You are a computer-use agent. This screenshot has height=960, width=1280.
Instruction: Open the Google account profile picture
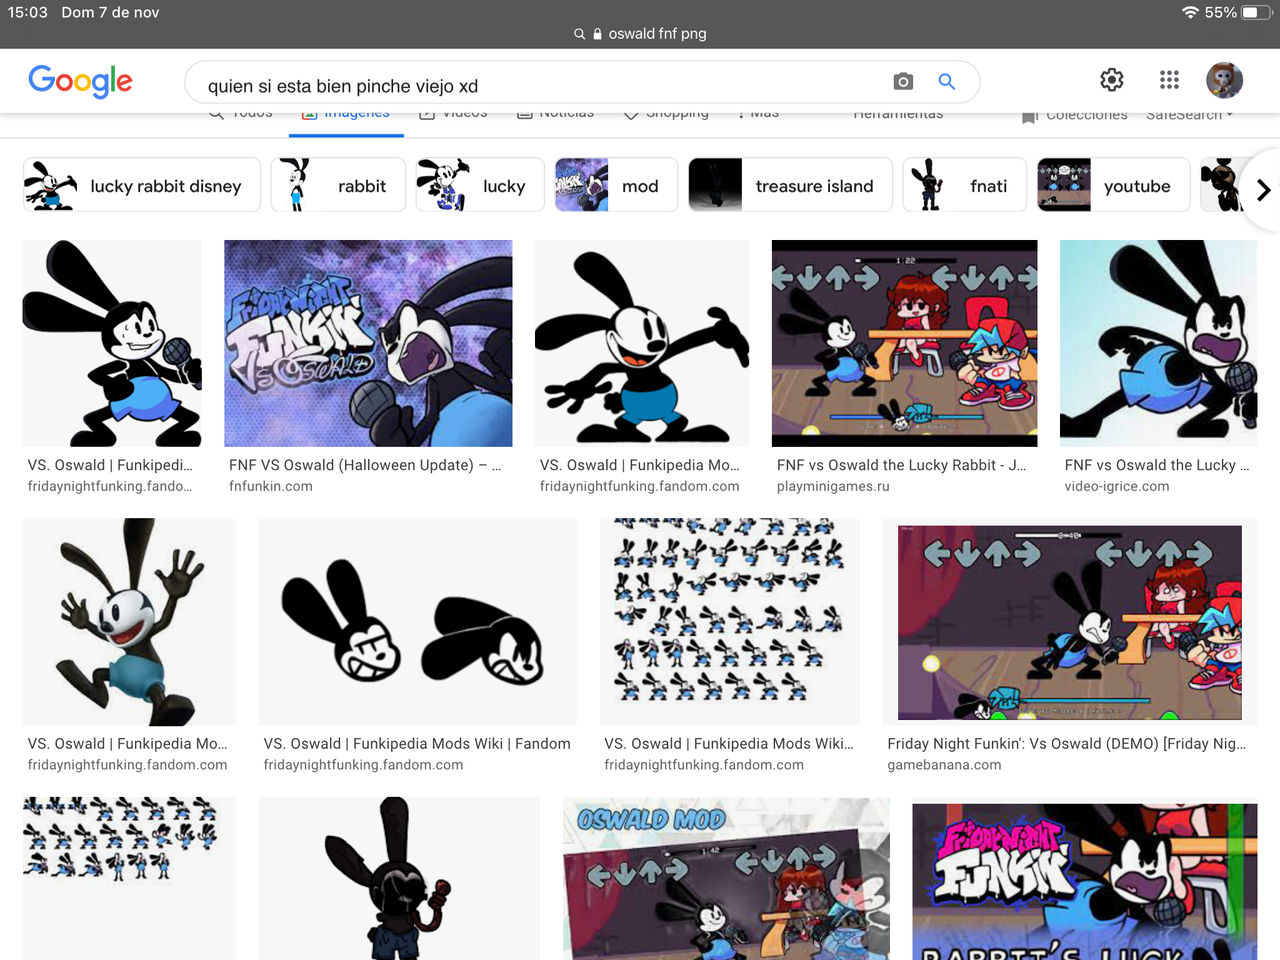[1224, 80]
